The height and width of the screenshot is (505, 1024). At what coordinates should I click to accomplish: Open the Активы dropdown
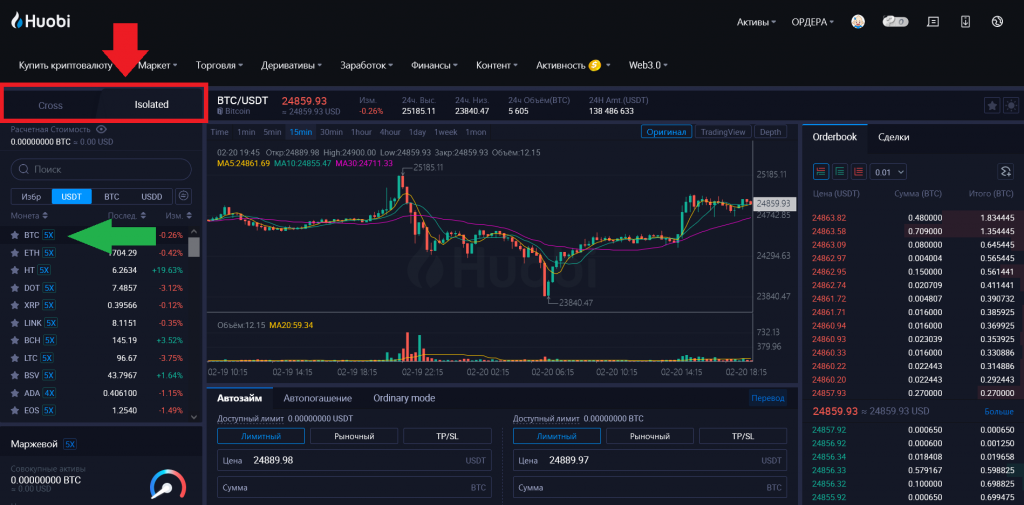(x=756, y=22)
